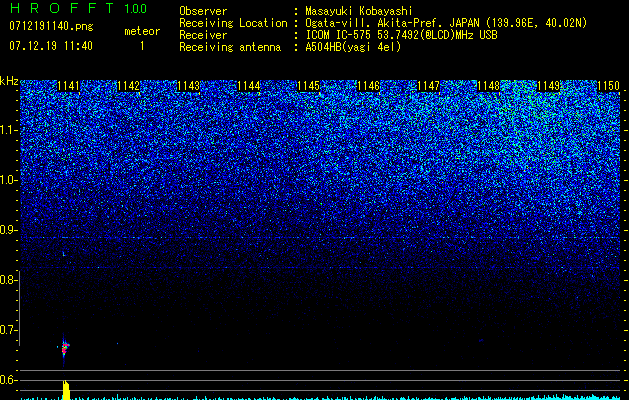Click the ICOM IC-575 receiver text
Viewport: 629px width, 400px height.
coord(402,35)
